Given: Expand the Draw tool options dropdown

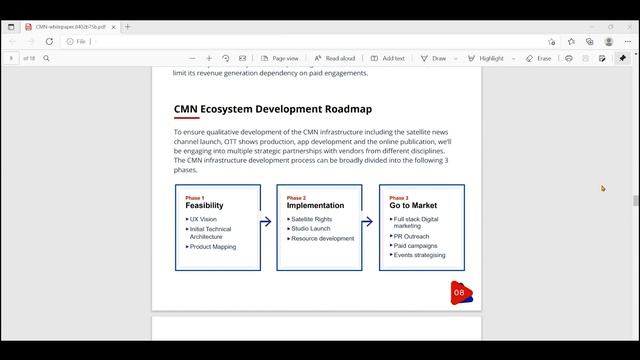Looking at the screenshot, I should coord(456,59).
